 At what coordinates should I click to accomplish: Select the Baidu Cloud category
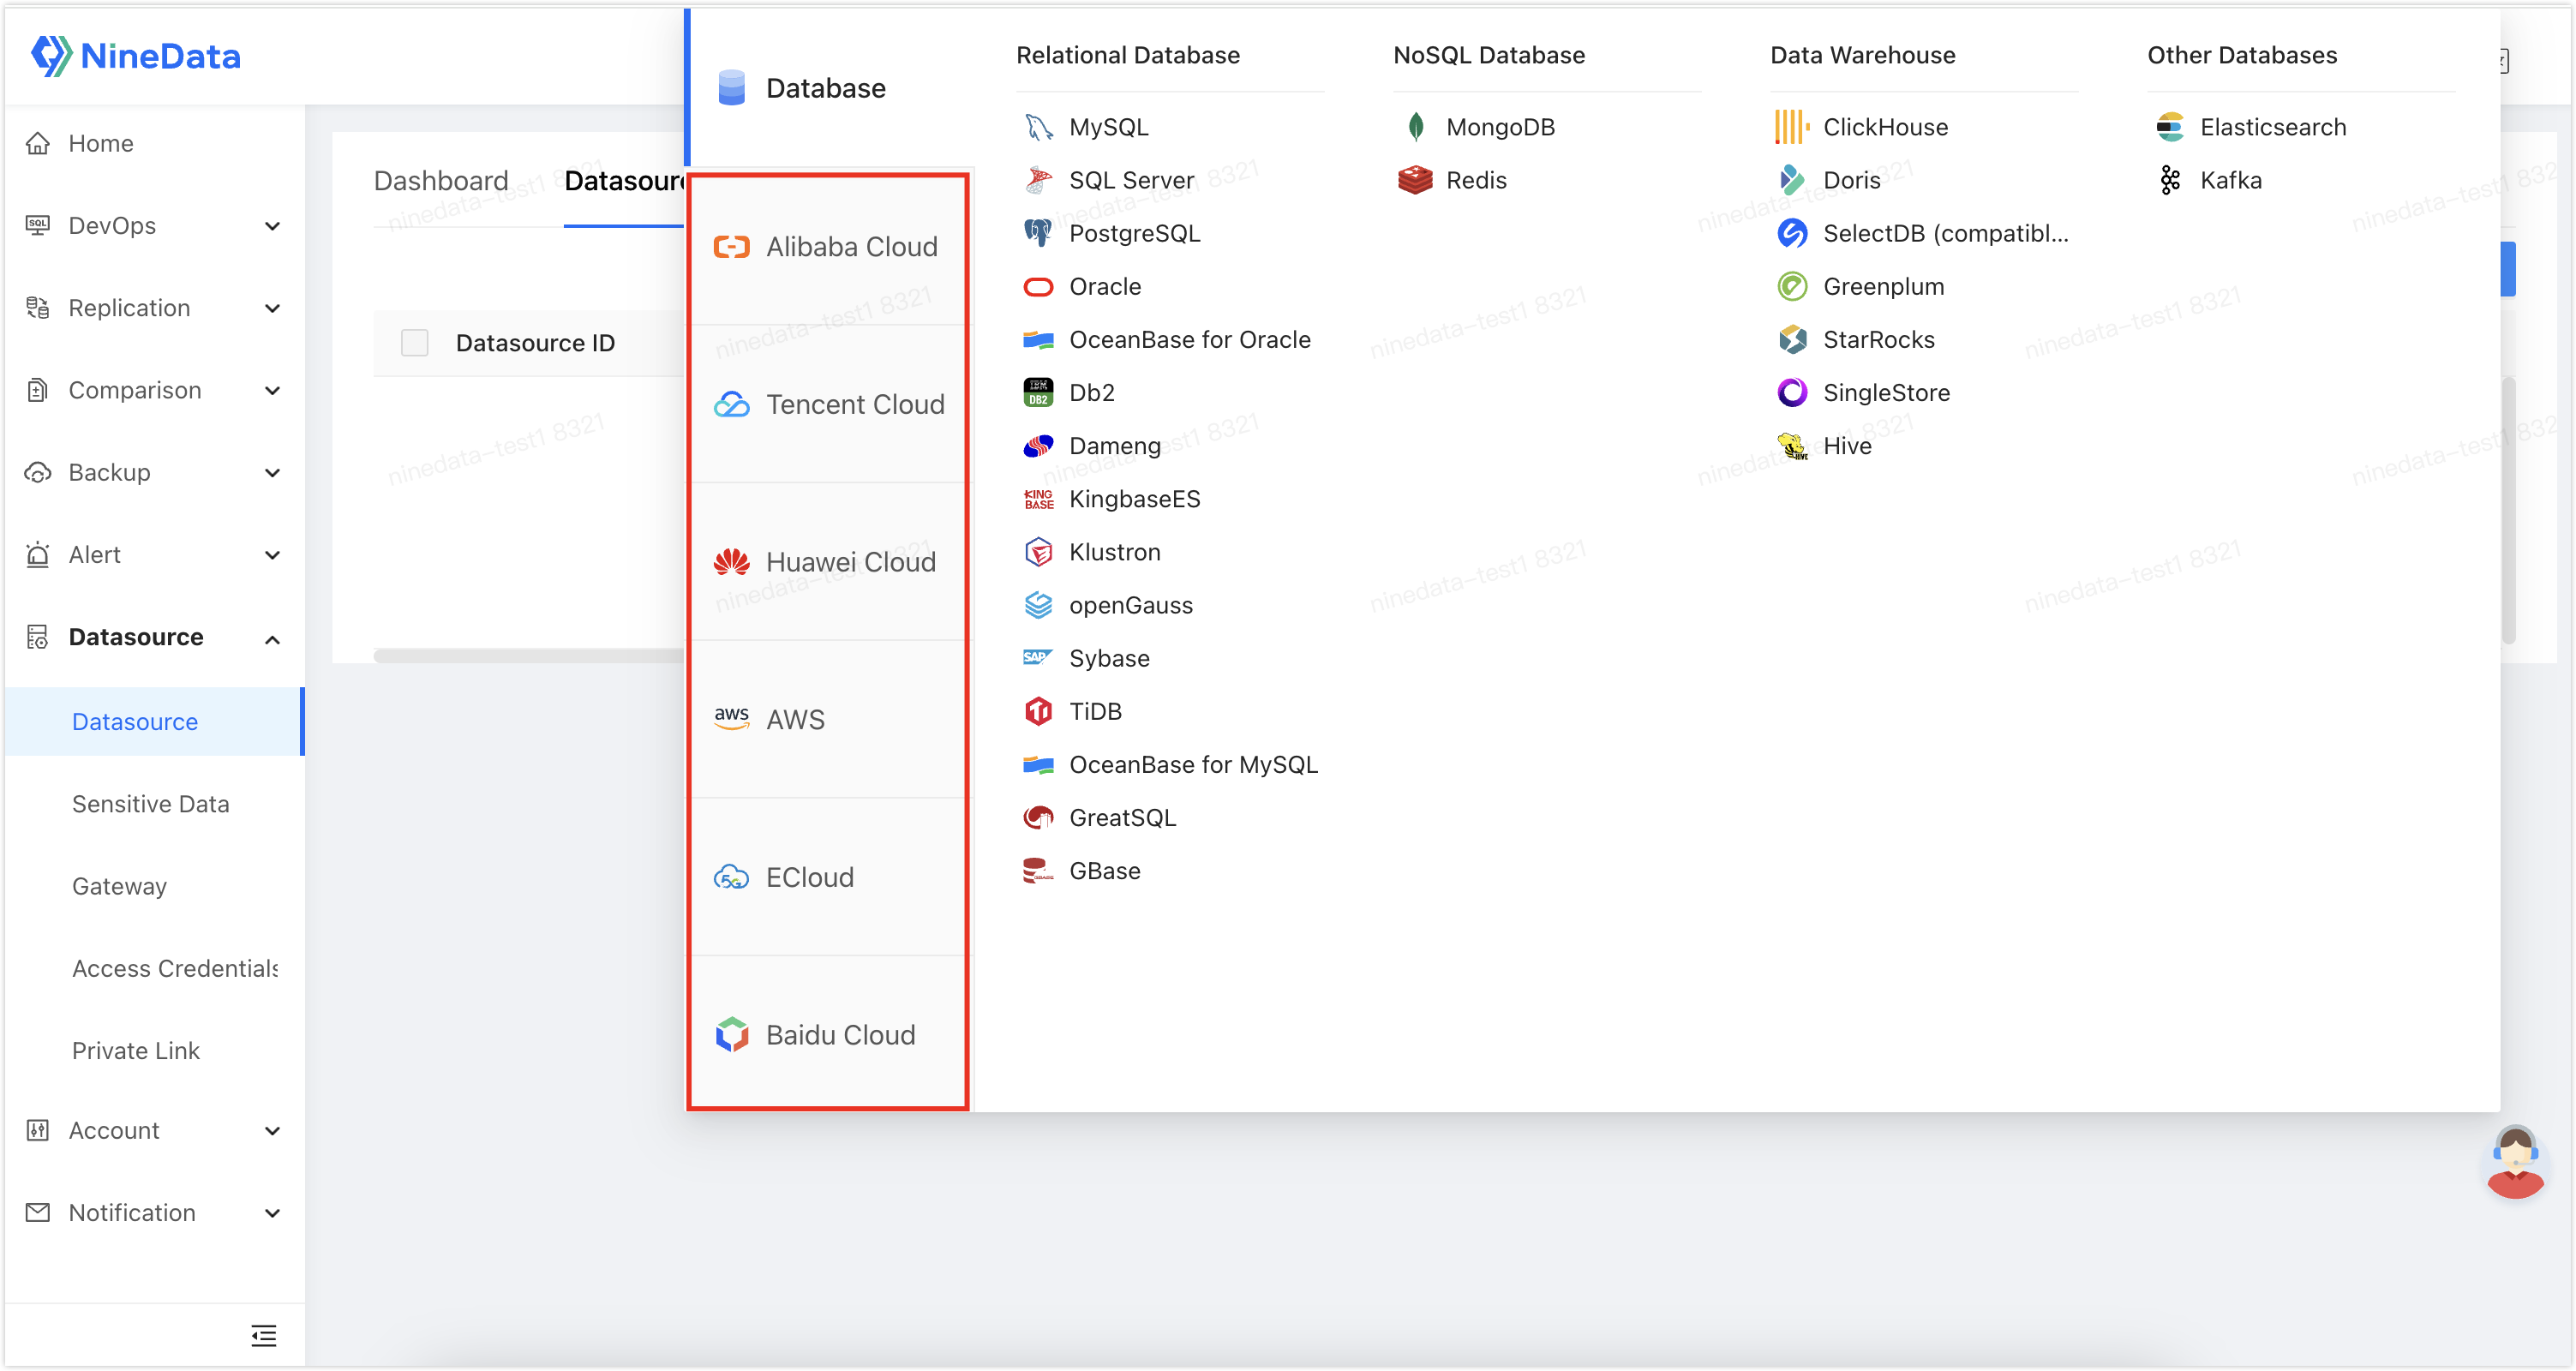(x=830, y=1034)
